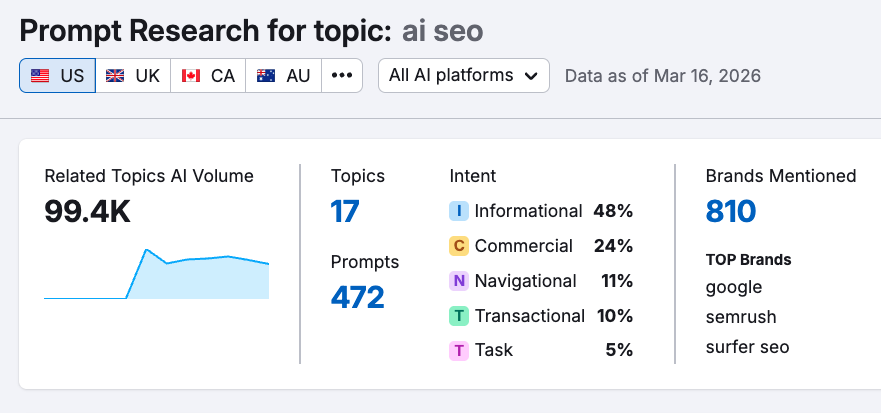The image size is (881, 413).
Task: Click the chevron arrow beside All AI platforms
Action: point(531,76)
